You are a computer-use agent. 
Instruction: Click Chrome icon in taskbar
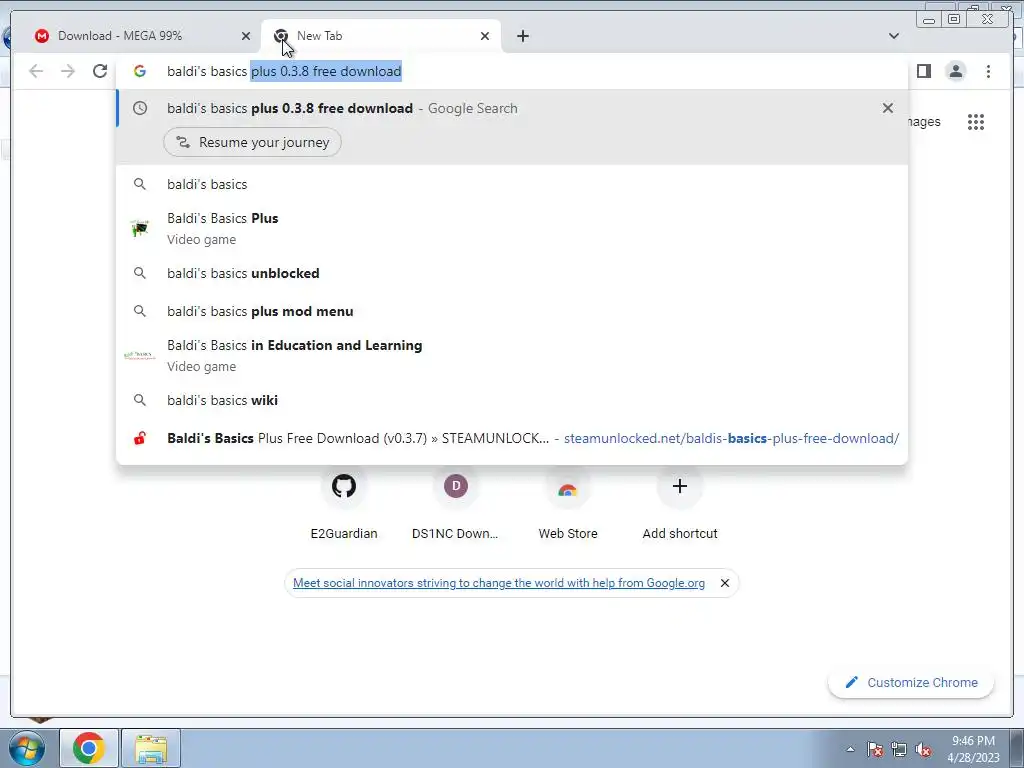(x=89, y=748)
